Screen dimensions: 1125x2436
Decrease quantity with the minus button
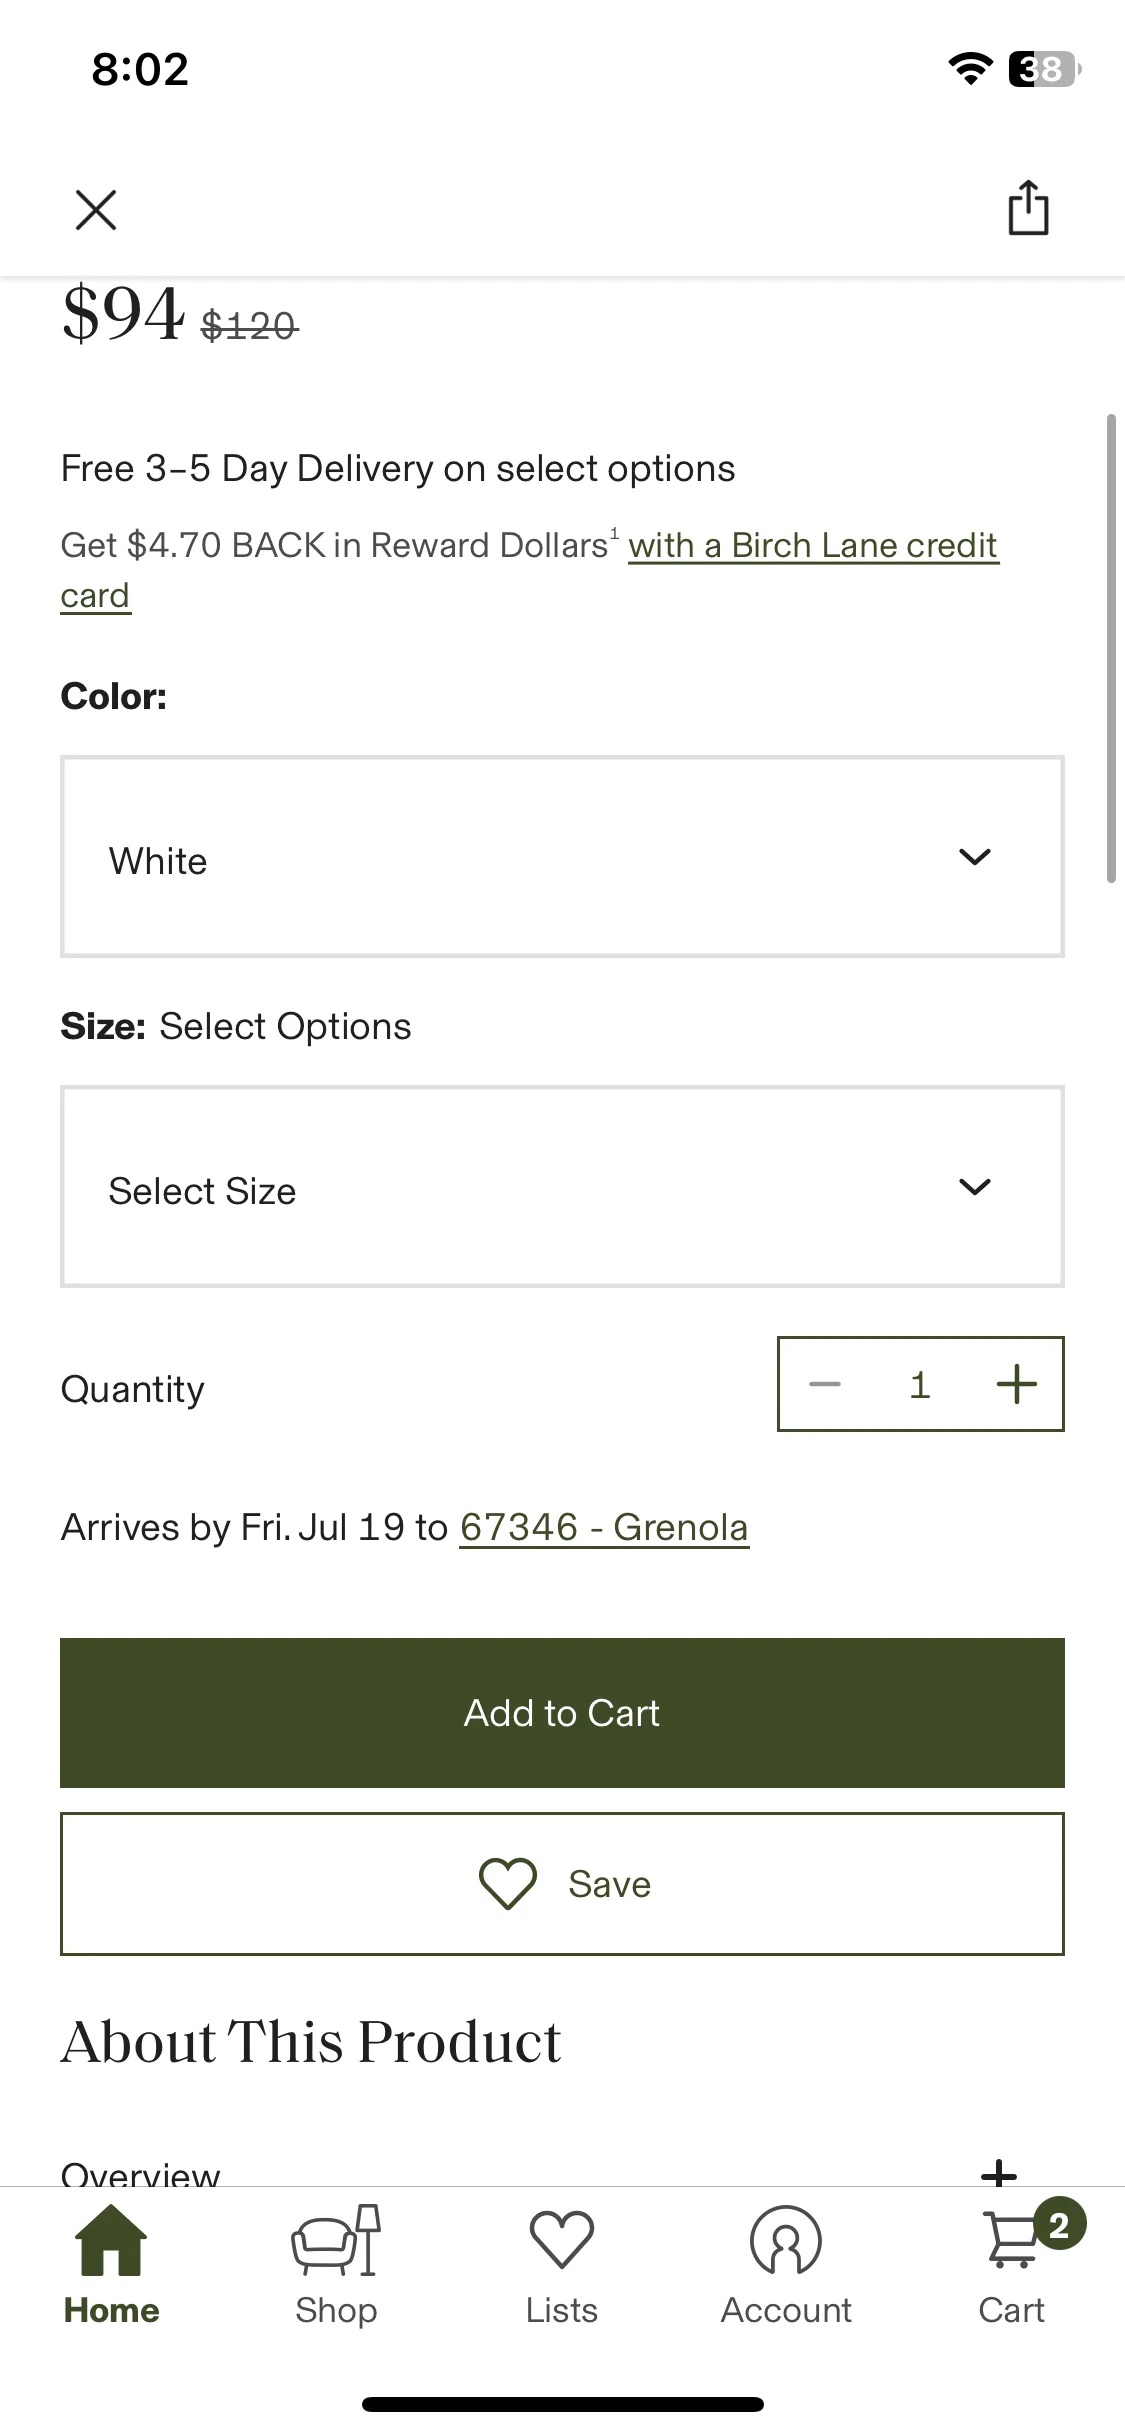[x=825, y=1384]
